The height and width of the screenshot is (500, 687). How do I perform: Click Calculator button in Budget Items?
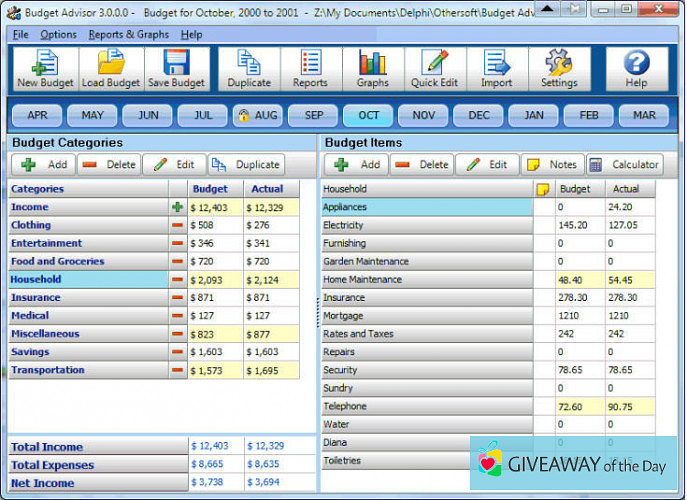pyautogui.click(x=624, y=164)
